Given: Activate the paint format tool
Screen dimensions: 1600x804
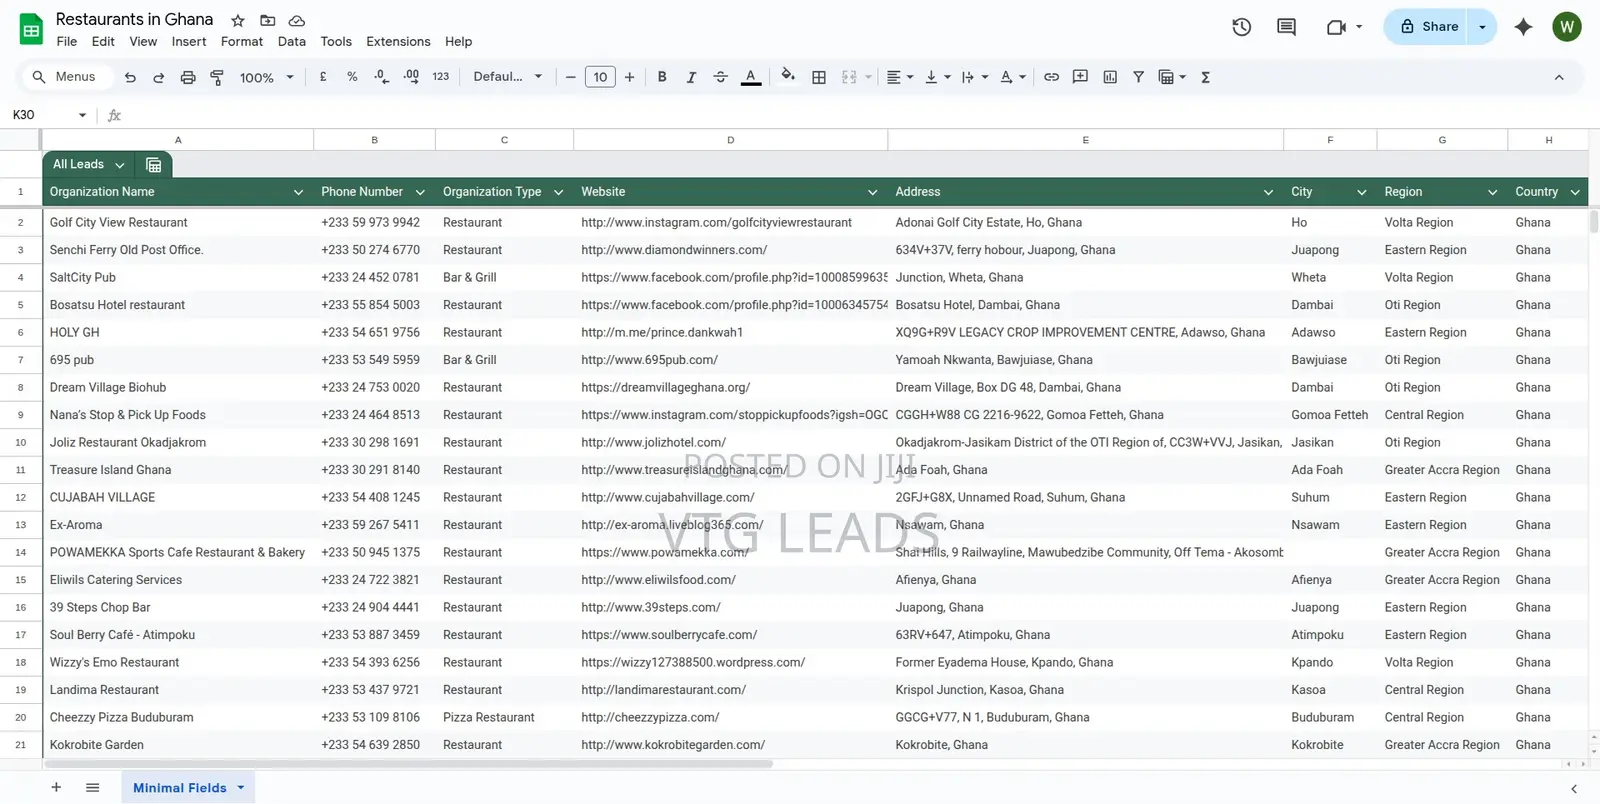Looking at the screenshot, I should 217,77.
